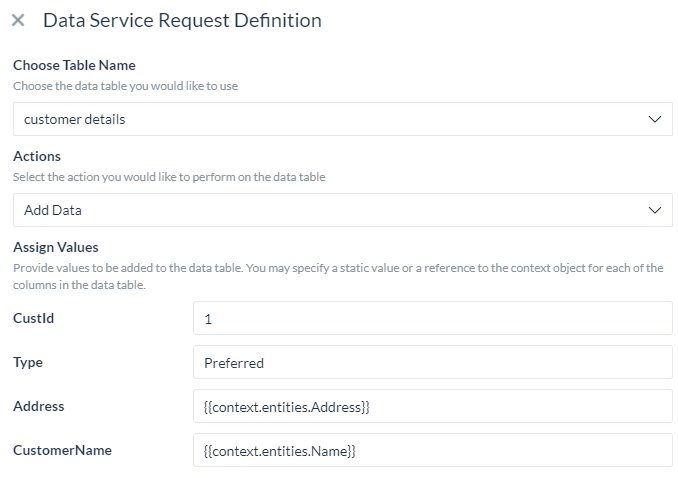Screen dimensions: 678x478
Task: Select the Address field with context.entities.Address
Action: coord(432,407)
